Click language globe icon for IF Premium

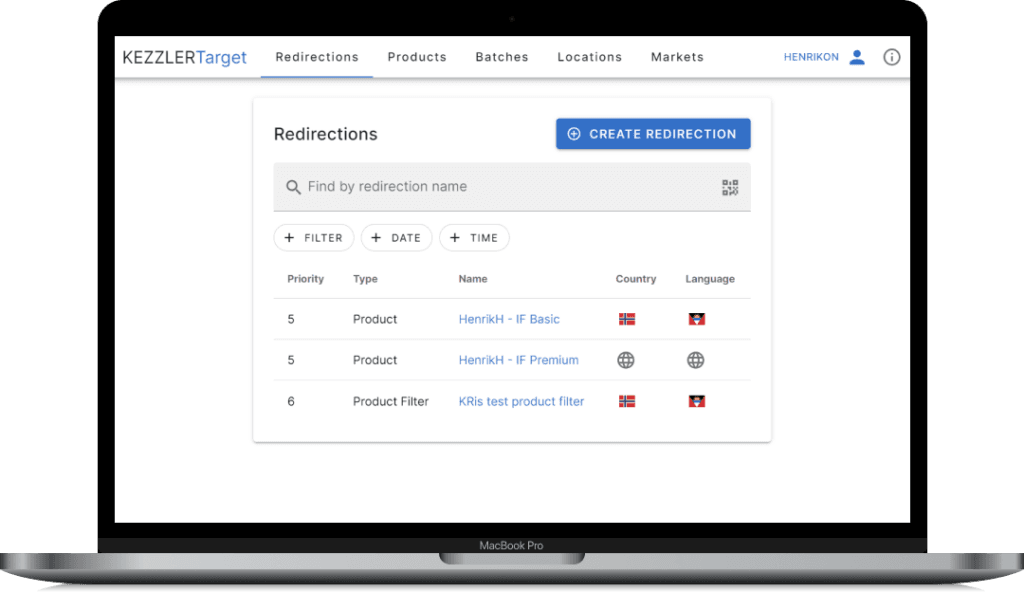point(696,360)
